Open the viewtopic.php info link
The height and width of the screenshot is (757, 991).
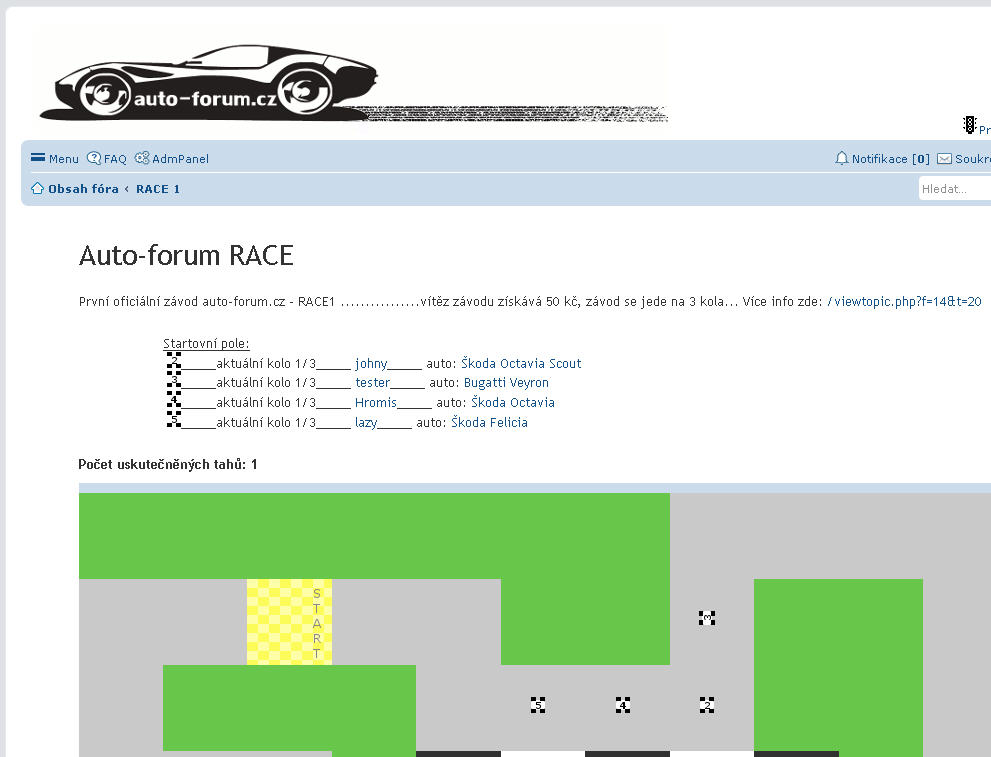[x=904, y=302]
